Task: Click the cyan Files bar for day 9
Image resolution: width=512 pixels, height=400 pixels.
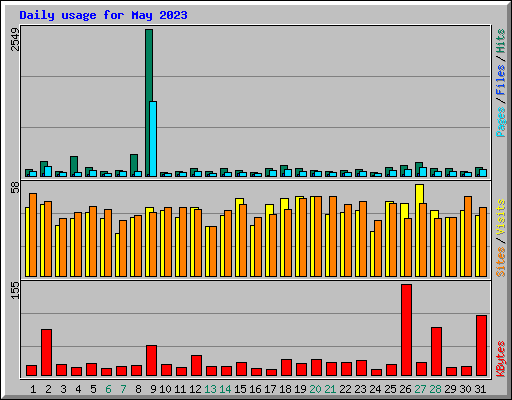Action: [x=153, y=139]
